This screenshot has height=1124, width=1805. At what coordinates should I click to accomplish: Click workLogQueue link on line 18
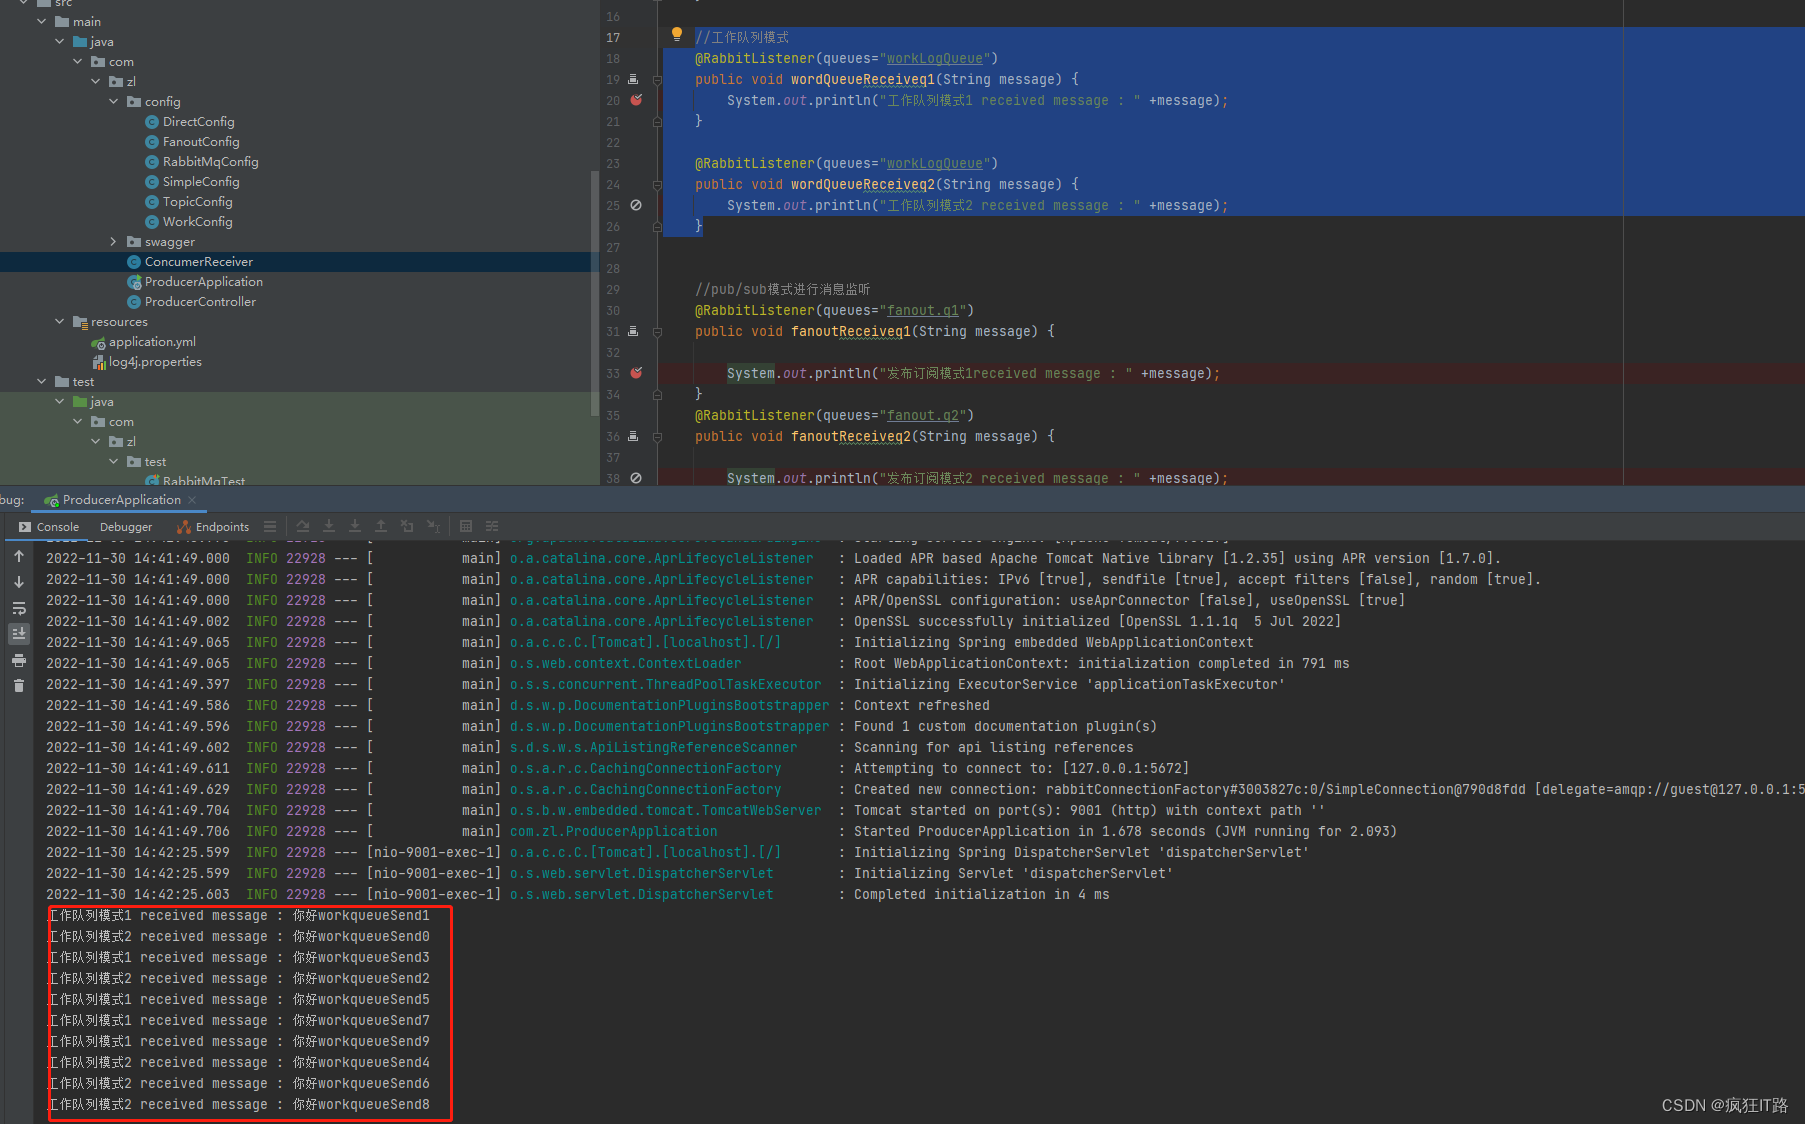pyautogui.click(x=935, y=58)
